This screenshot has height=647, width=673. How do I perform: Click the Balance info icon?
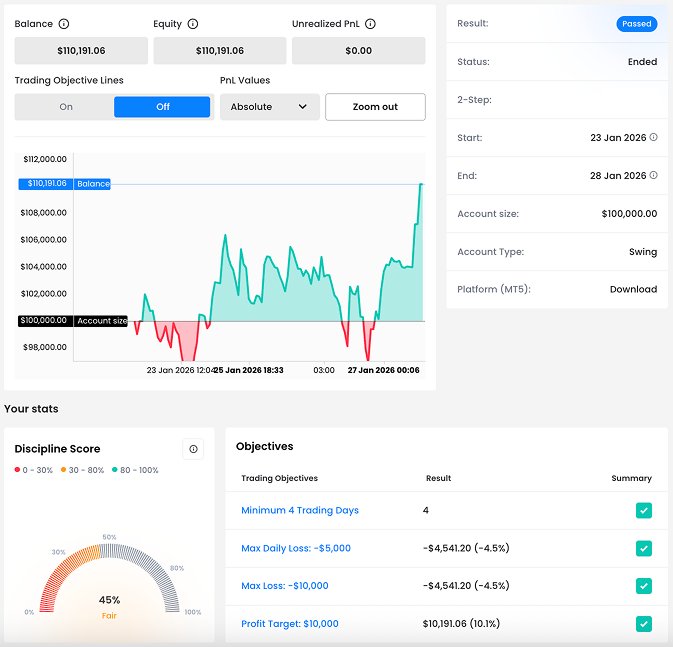click(x=64, y=24)
